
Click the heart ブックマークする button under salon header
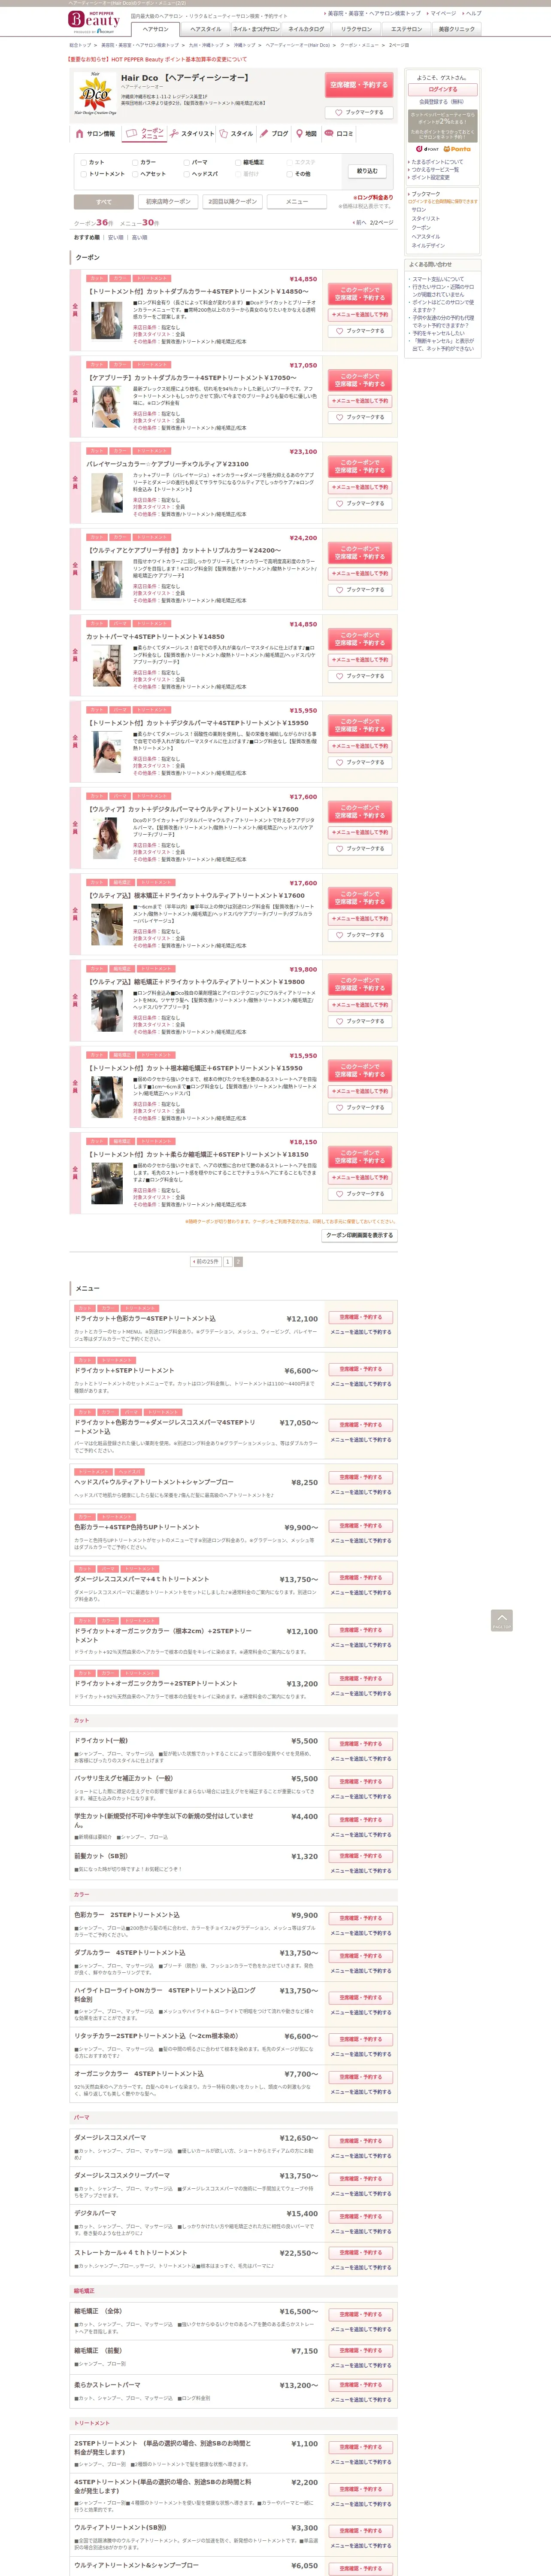pos(360,112)
